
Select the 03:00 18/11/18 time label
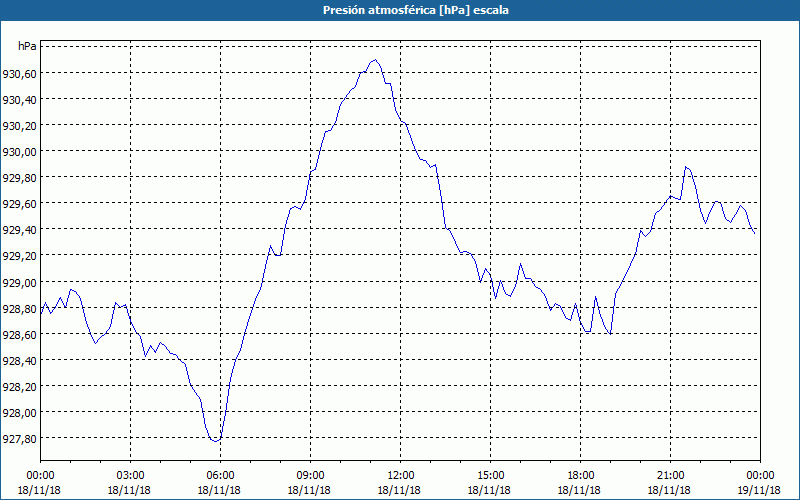click(x=130, y=483)
